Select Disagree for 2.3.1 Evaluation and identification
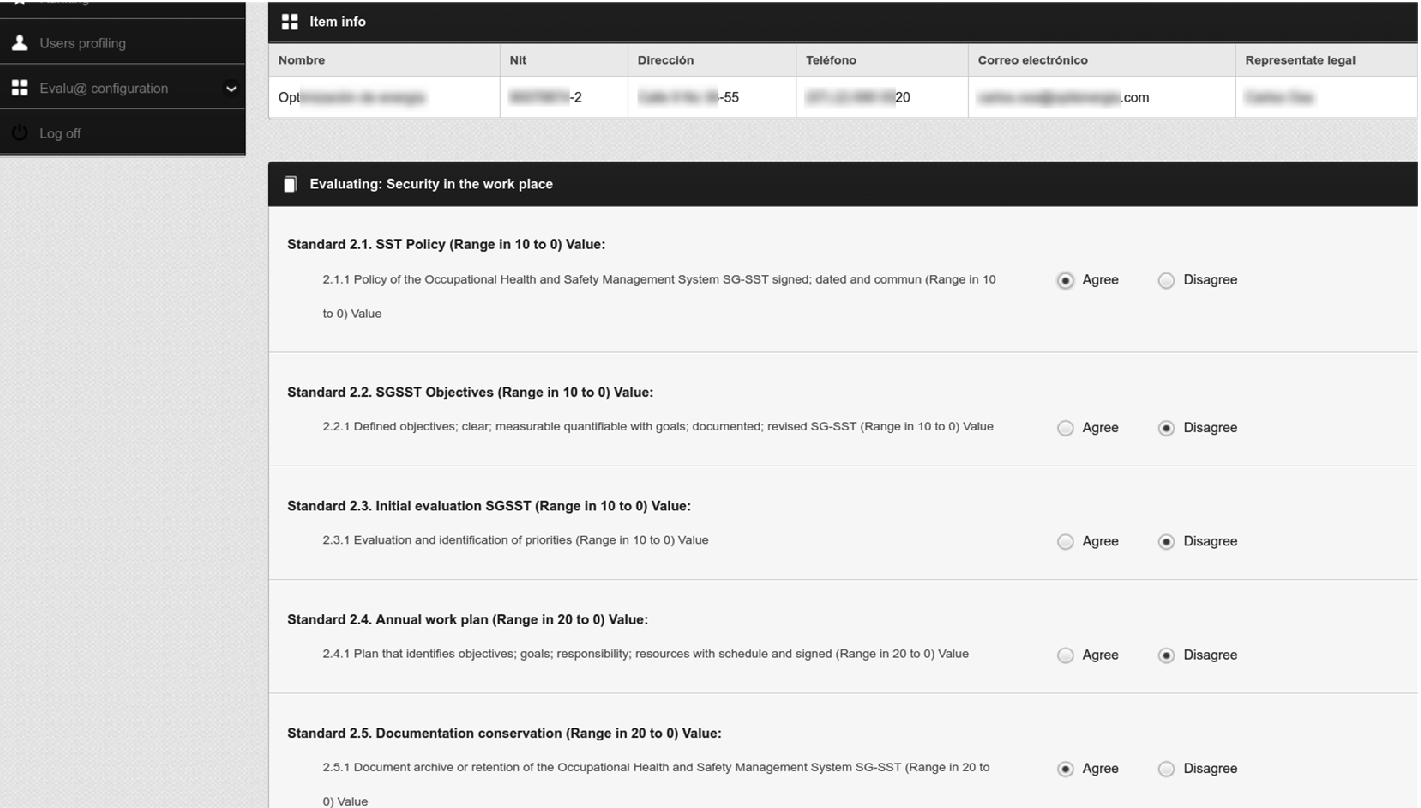1421x808 pixels. point(1166,542)
